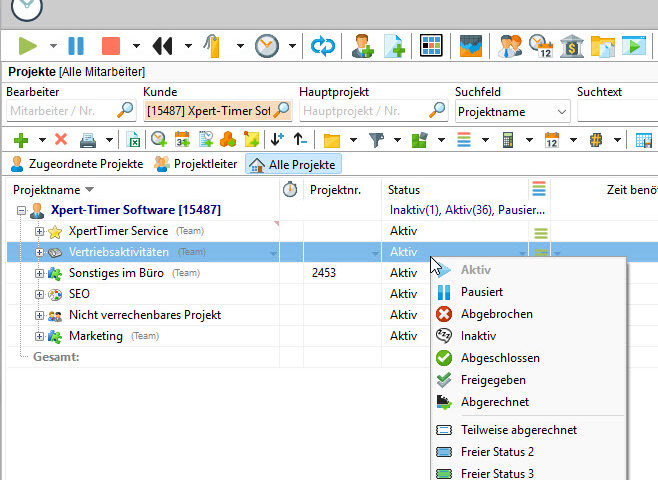Open dropdown arrow next to clock icon

tap(292, 46)
